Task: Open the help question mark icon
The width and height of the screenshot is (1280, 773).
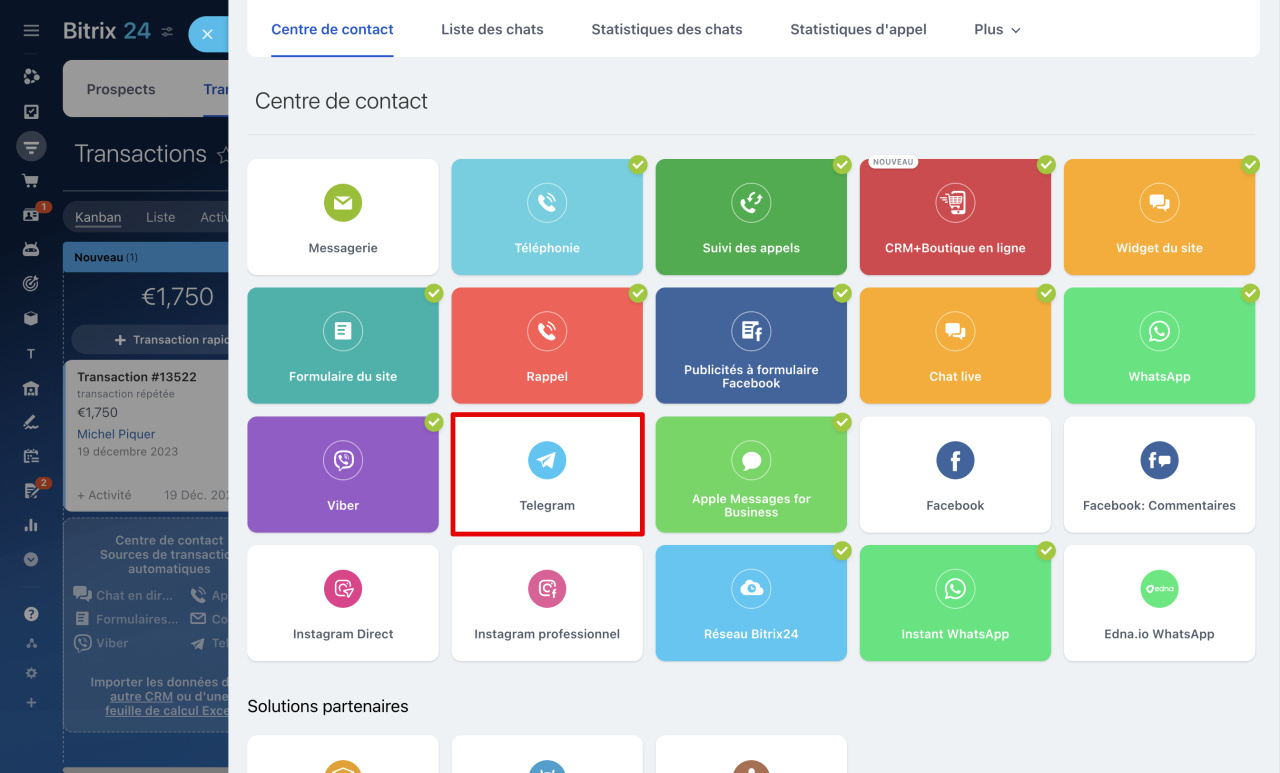Action: (x=31, y=614)
